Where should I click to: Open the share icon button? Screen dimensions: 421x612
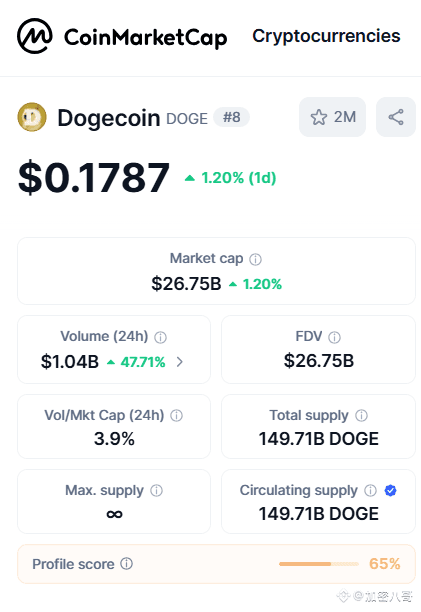pos(396,117)
